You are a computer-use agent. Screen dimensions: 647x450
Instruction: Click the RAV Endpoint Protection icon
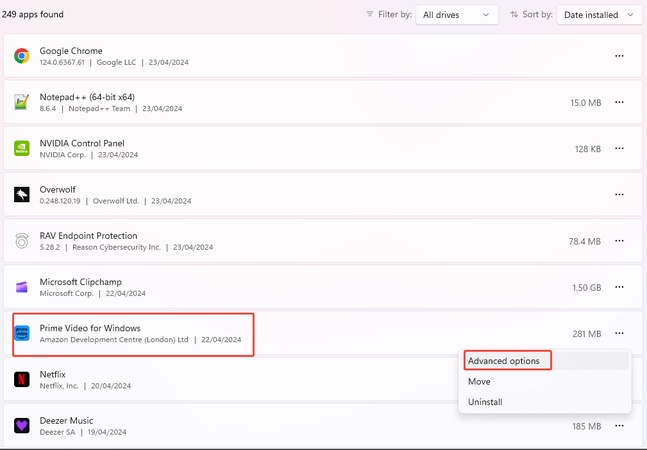point(21,240)
